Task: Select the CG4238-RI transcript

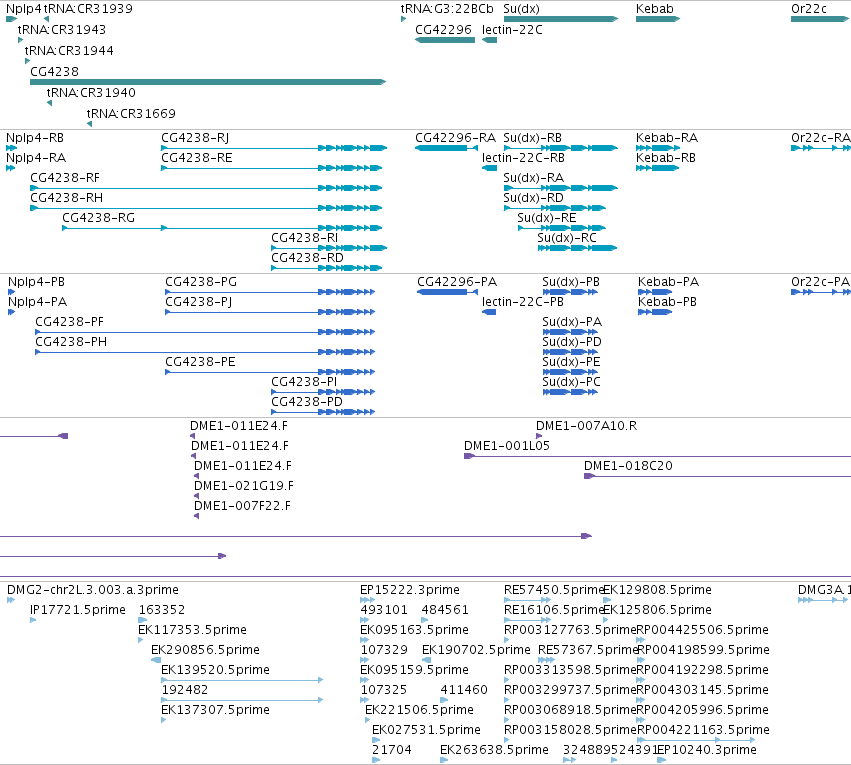Action: (x=329, y=248)
